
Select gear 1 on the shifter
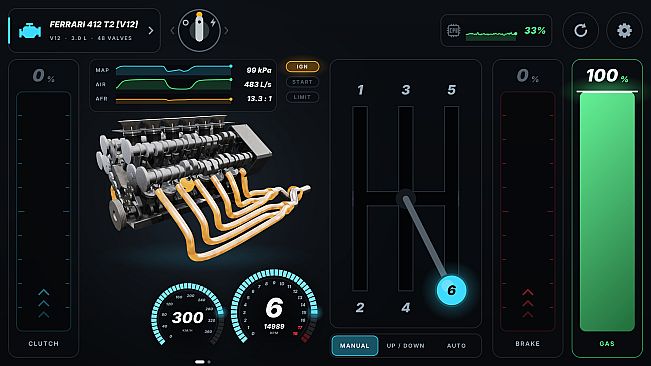(360, 90)
